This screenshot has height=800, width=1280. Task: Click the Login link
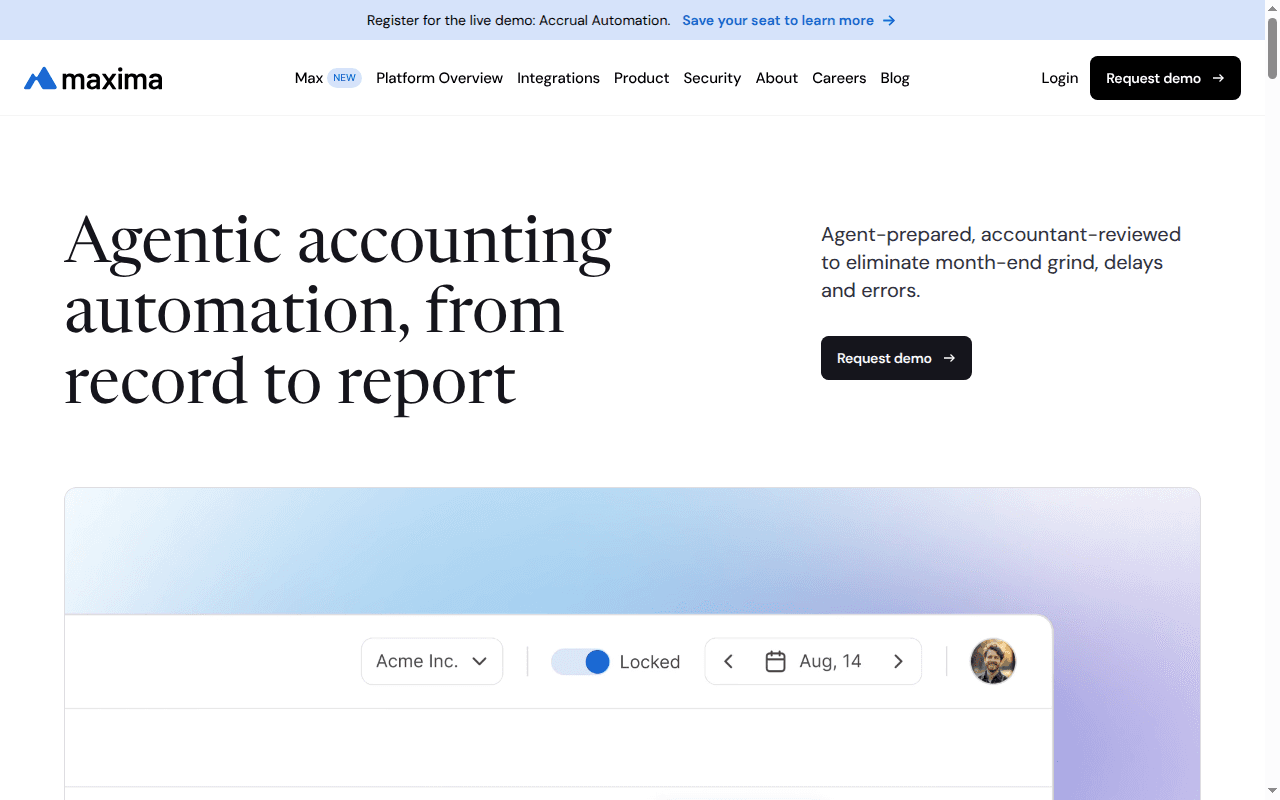coord(1059,78)
